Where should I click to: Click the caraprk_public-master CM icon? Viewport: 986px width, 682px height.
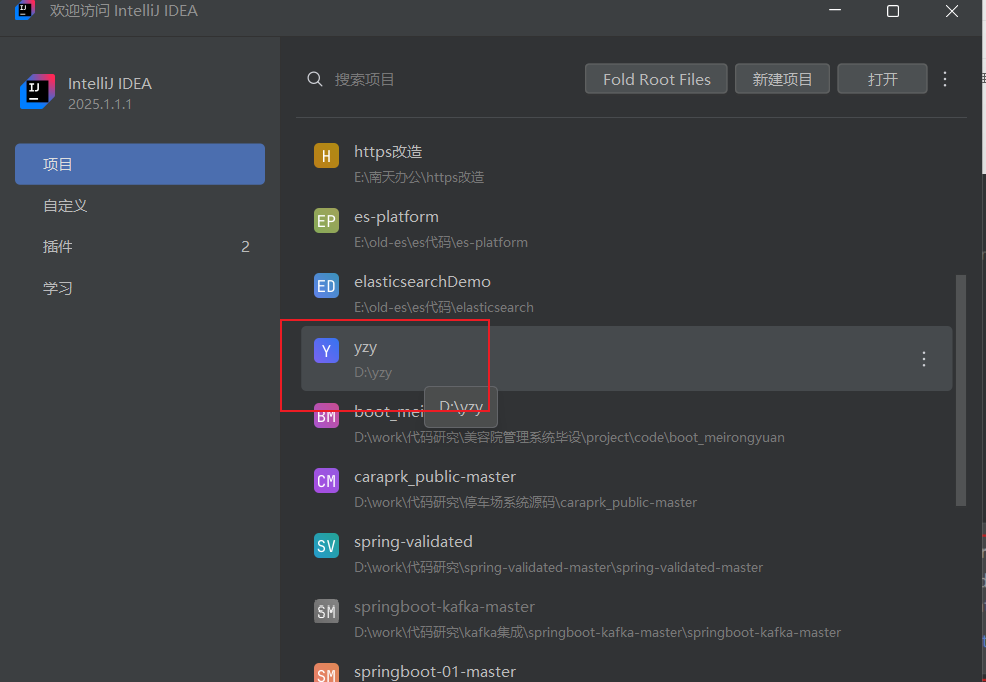tap(326, 481)
